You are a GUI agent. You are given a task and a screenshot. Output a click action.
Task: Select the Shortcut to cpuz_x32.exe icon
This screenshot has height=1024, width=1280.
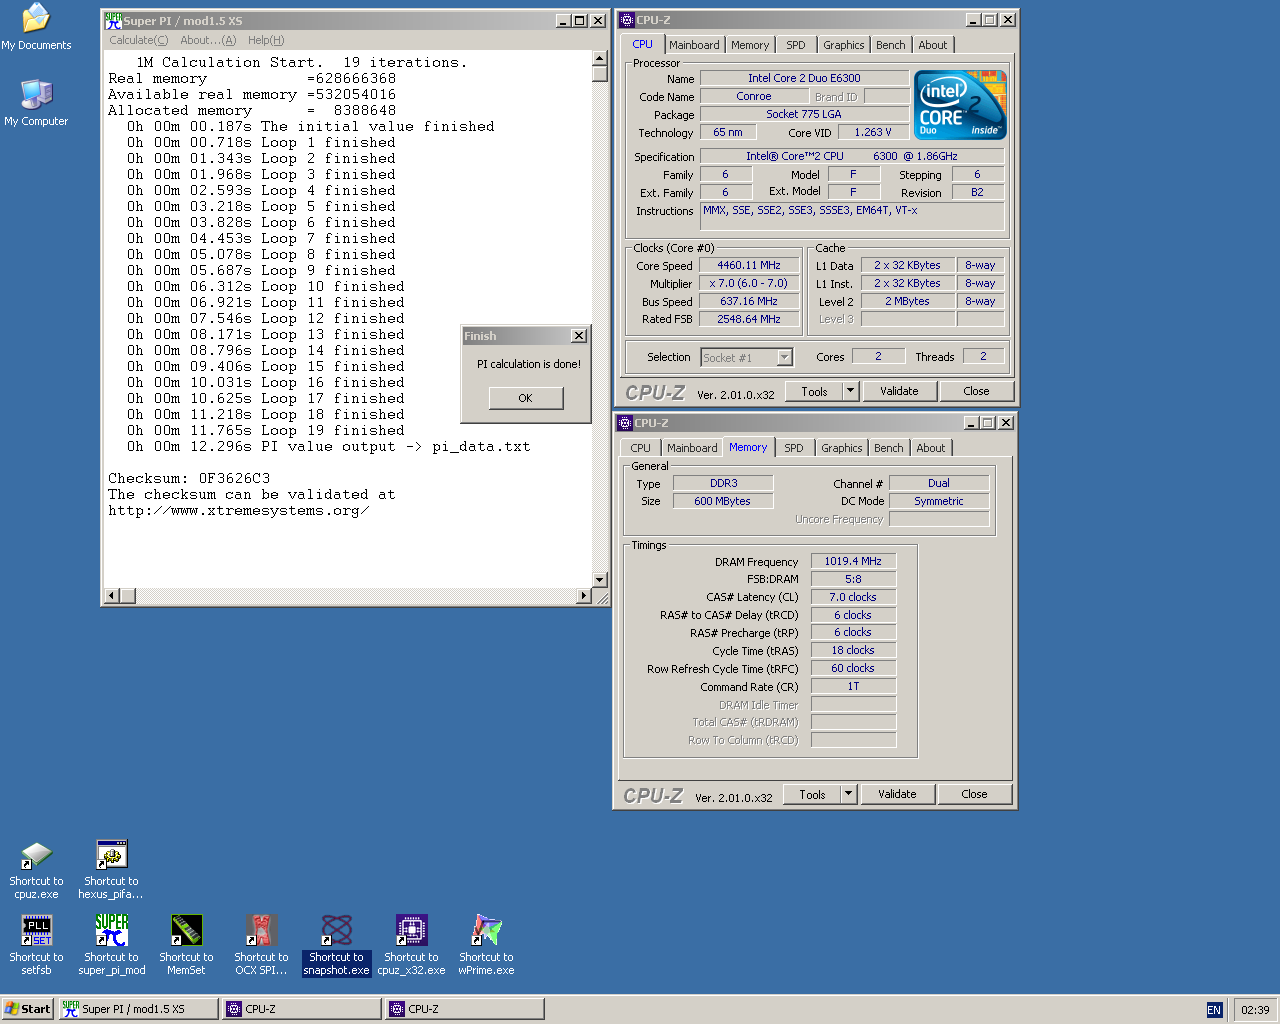click(411, 945)
